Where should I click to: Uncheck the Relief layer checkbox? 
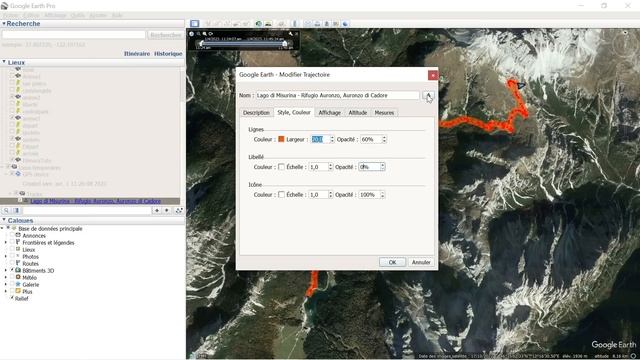click(x=12, y=298)
